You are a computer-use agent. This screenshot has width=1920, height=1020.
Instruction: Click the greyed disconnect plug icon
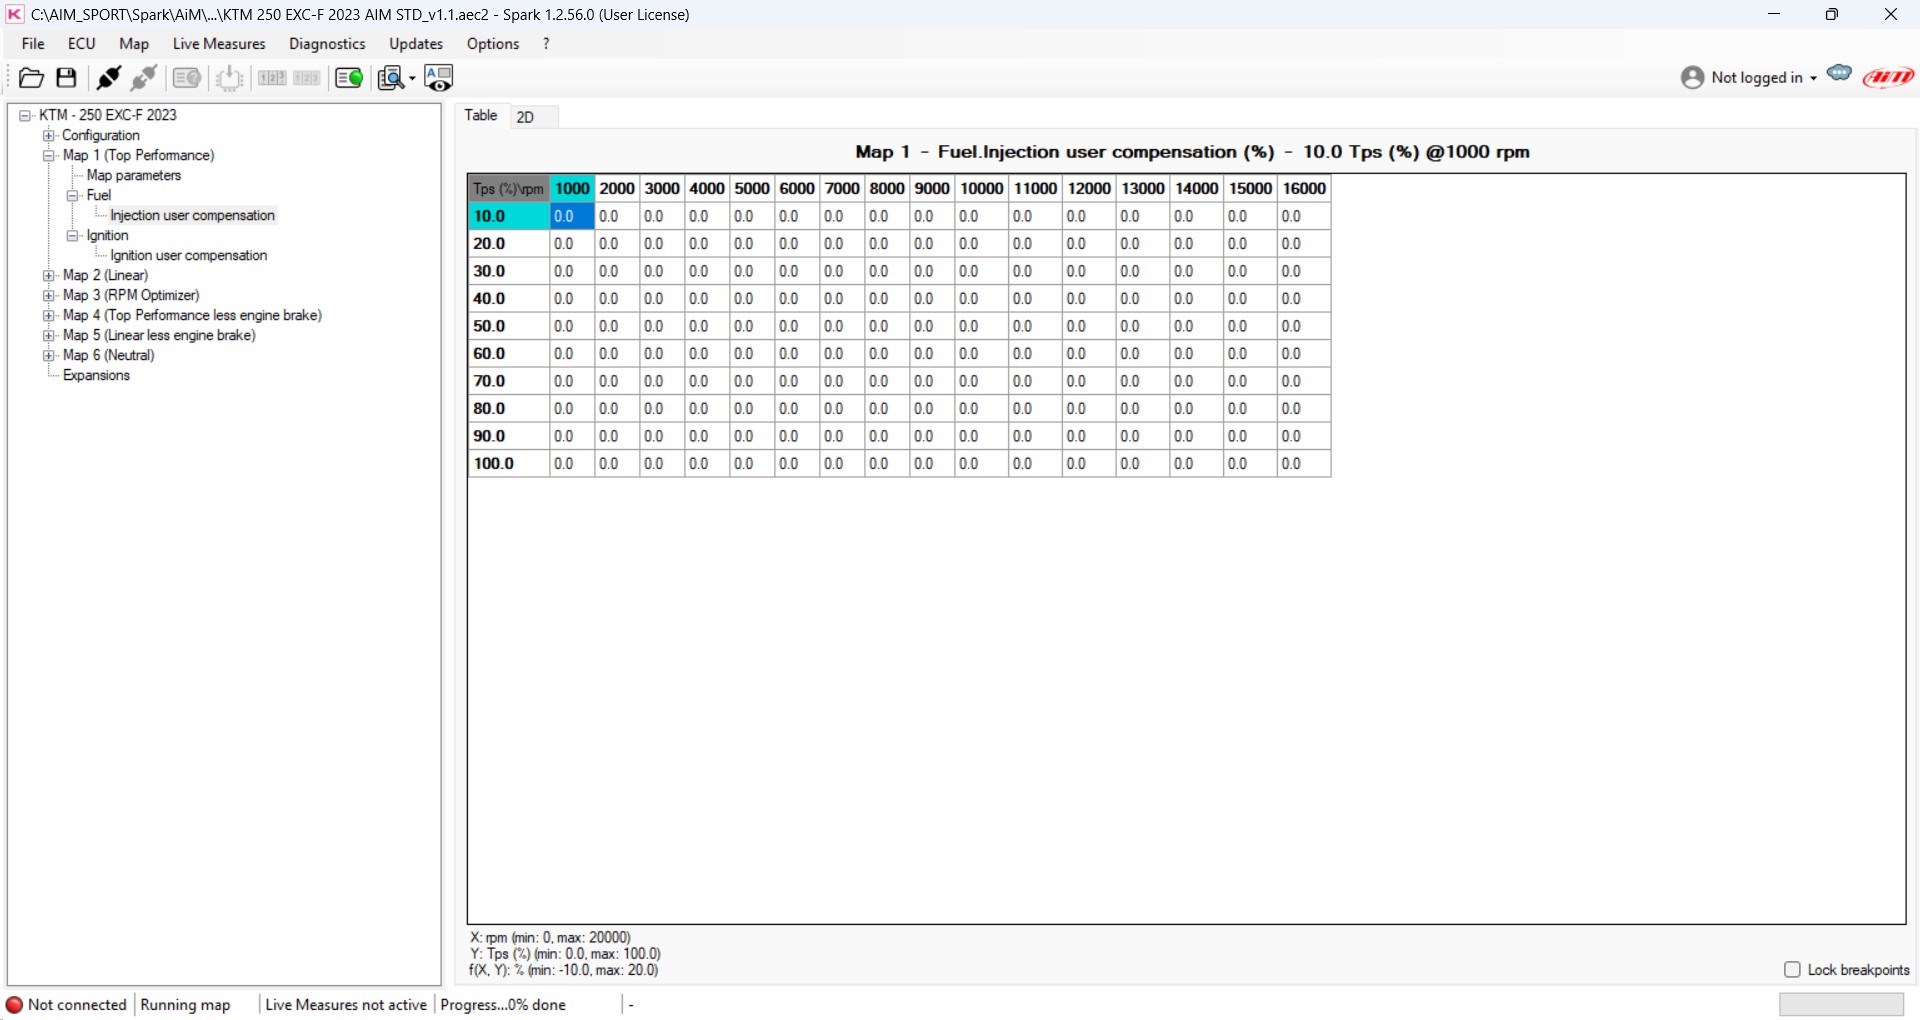click(x=144, y=78)
